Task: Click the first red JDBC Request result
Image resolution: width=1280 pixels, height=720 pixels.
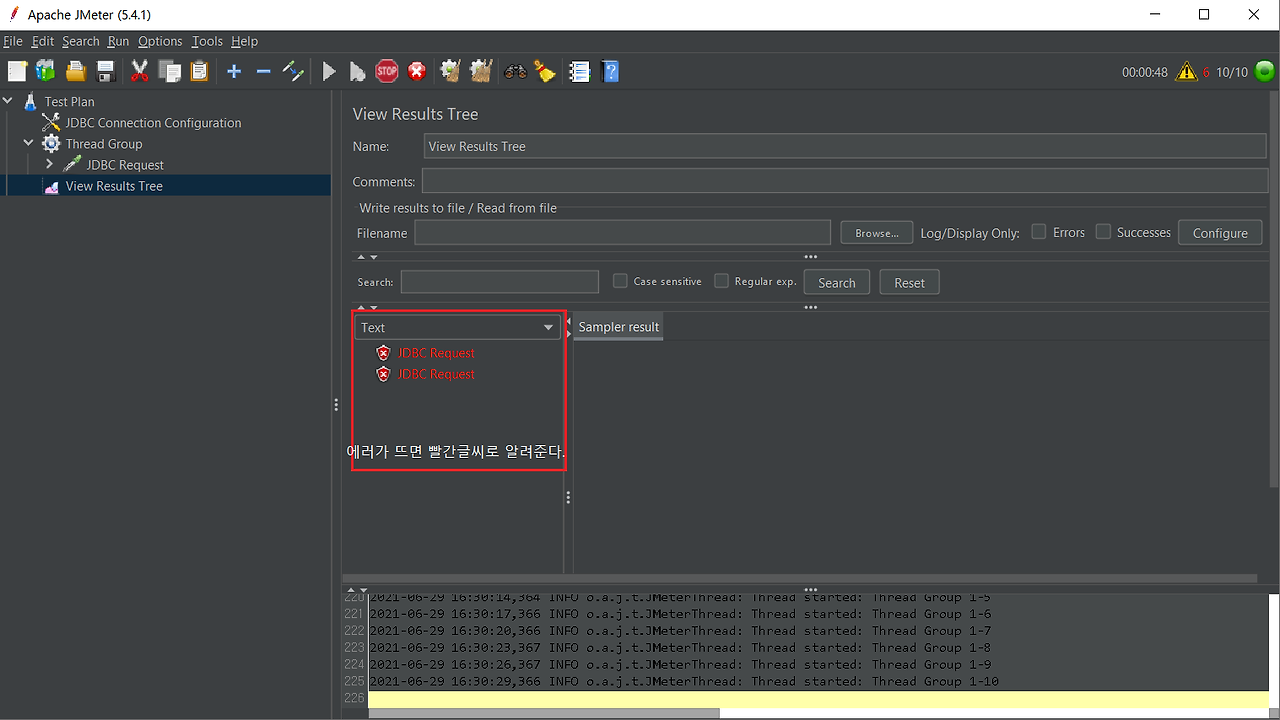Action: (x=436, y=353)
